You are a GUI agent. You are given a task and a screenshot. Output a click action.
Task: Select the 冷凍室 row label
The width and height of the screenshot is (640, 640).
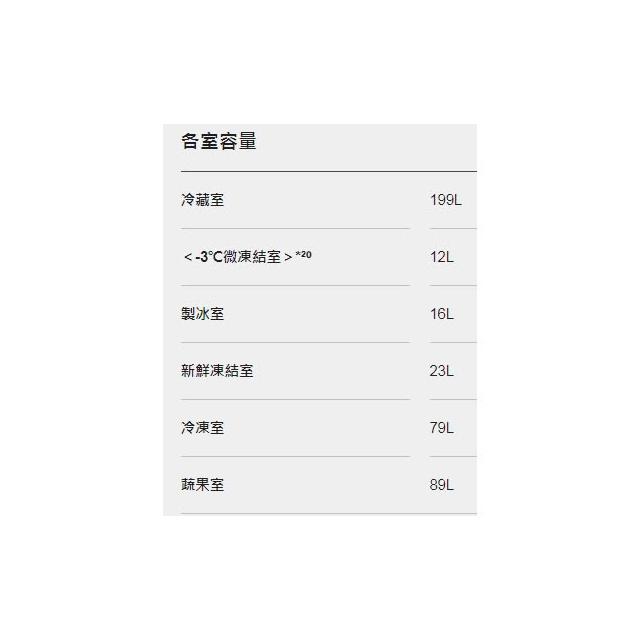pyautogui.click(x=203, y=428)
